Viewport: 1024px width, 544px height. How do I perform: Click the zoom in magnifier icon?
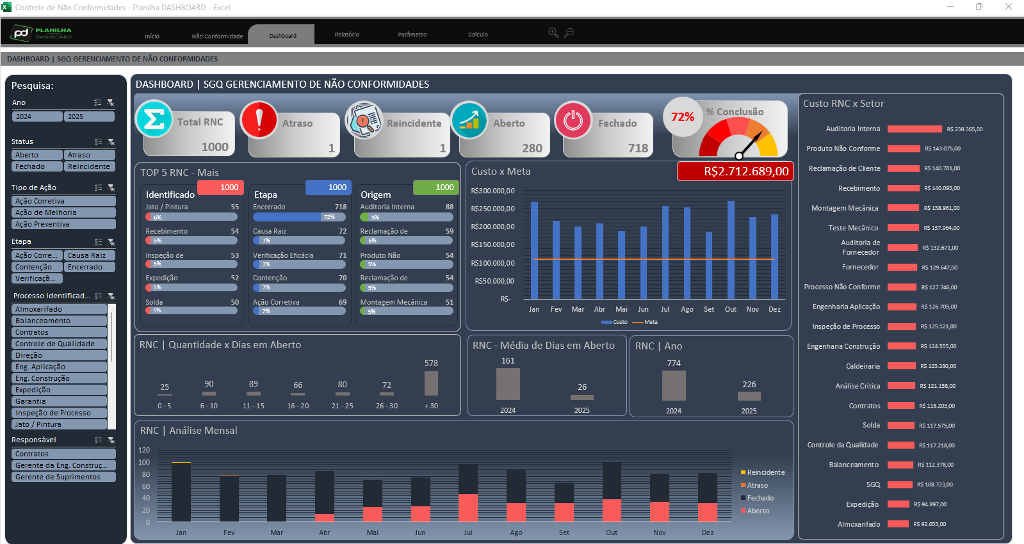tap(553, 33)
